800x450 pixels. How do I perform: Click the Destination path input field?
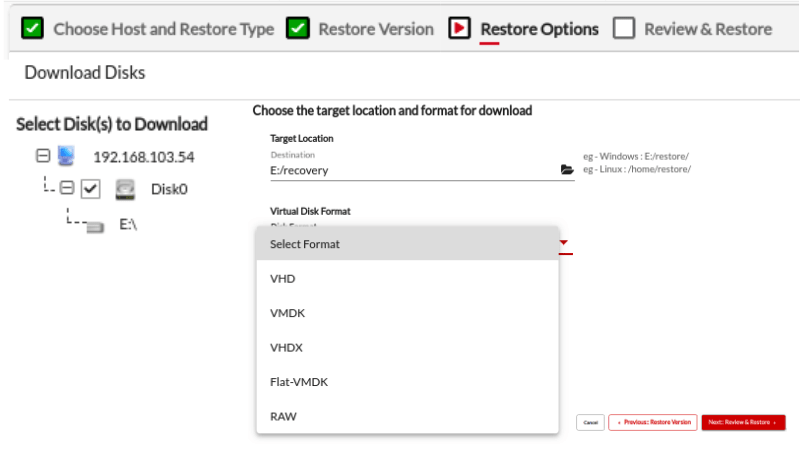tap(410, 171)
